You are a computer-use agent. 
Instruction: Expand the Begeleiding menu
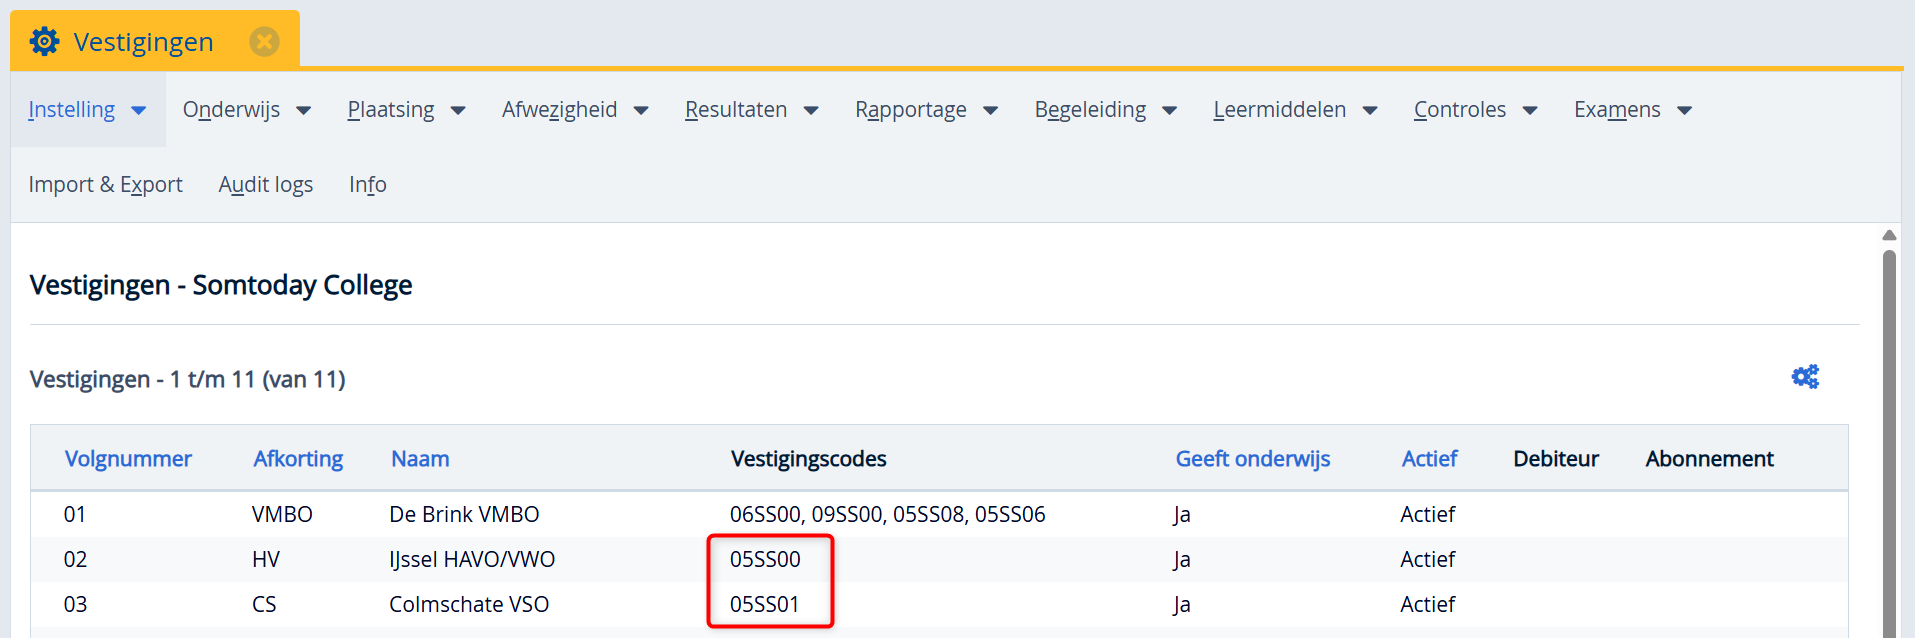click(1104, 110)
